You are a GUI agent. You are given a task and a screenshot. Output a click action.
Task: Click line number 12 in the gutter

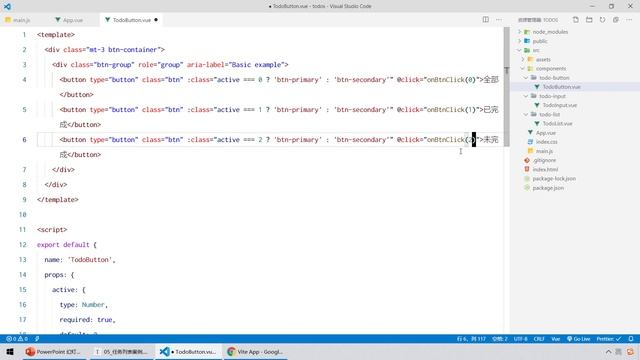(x=22, y=244)
